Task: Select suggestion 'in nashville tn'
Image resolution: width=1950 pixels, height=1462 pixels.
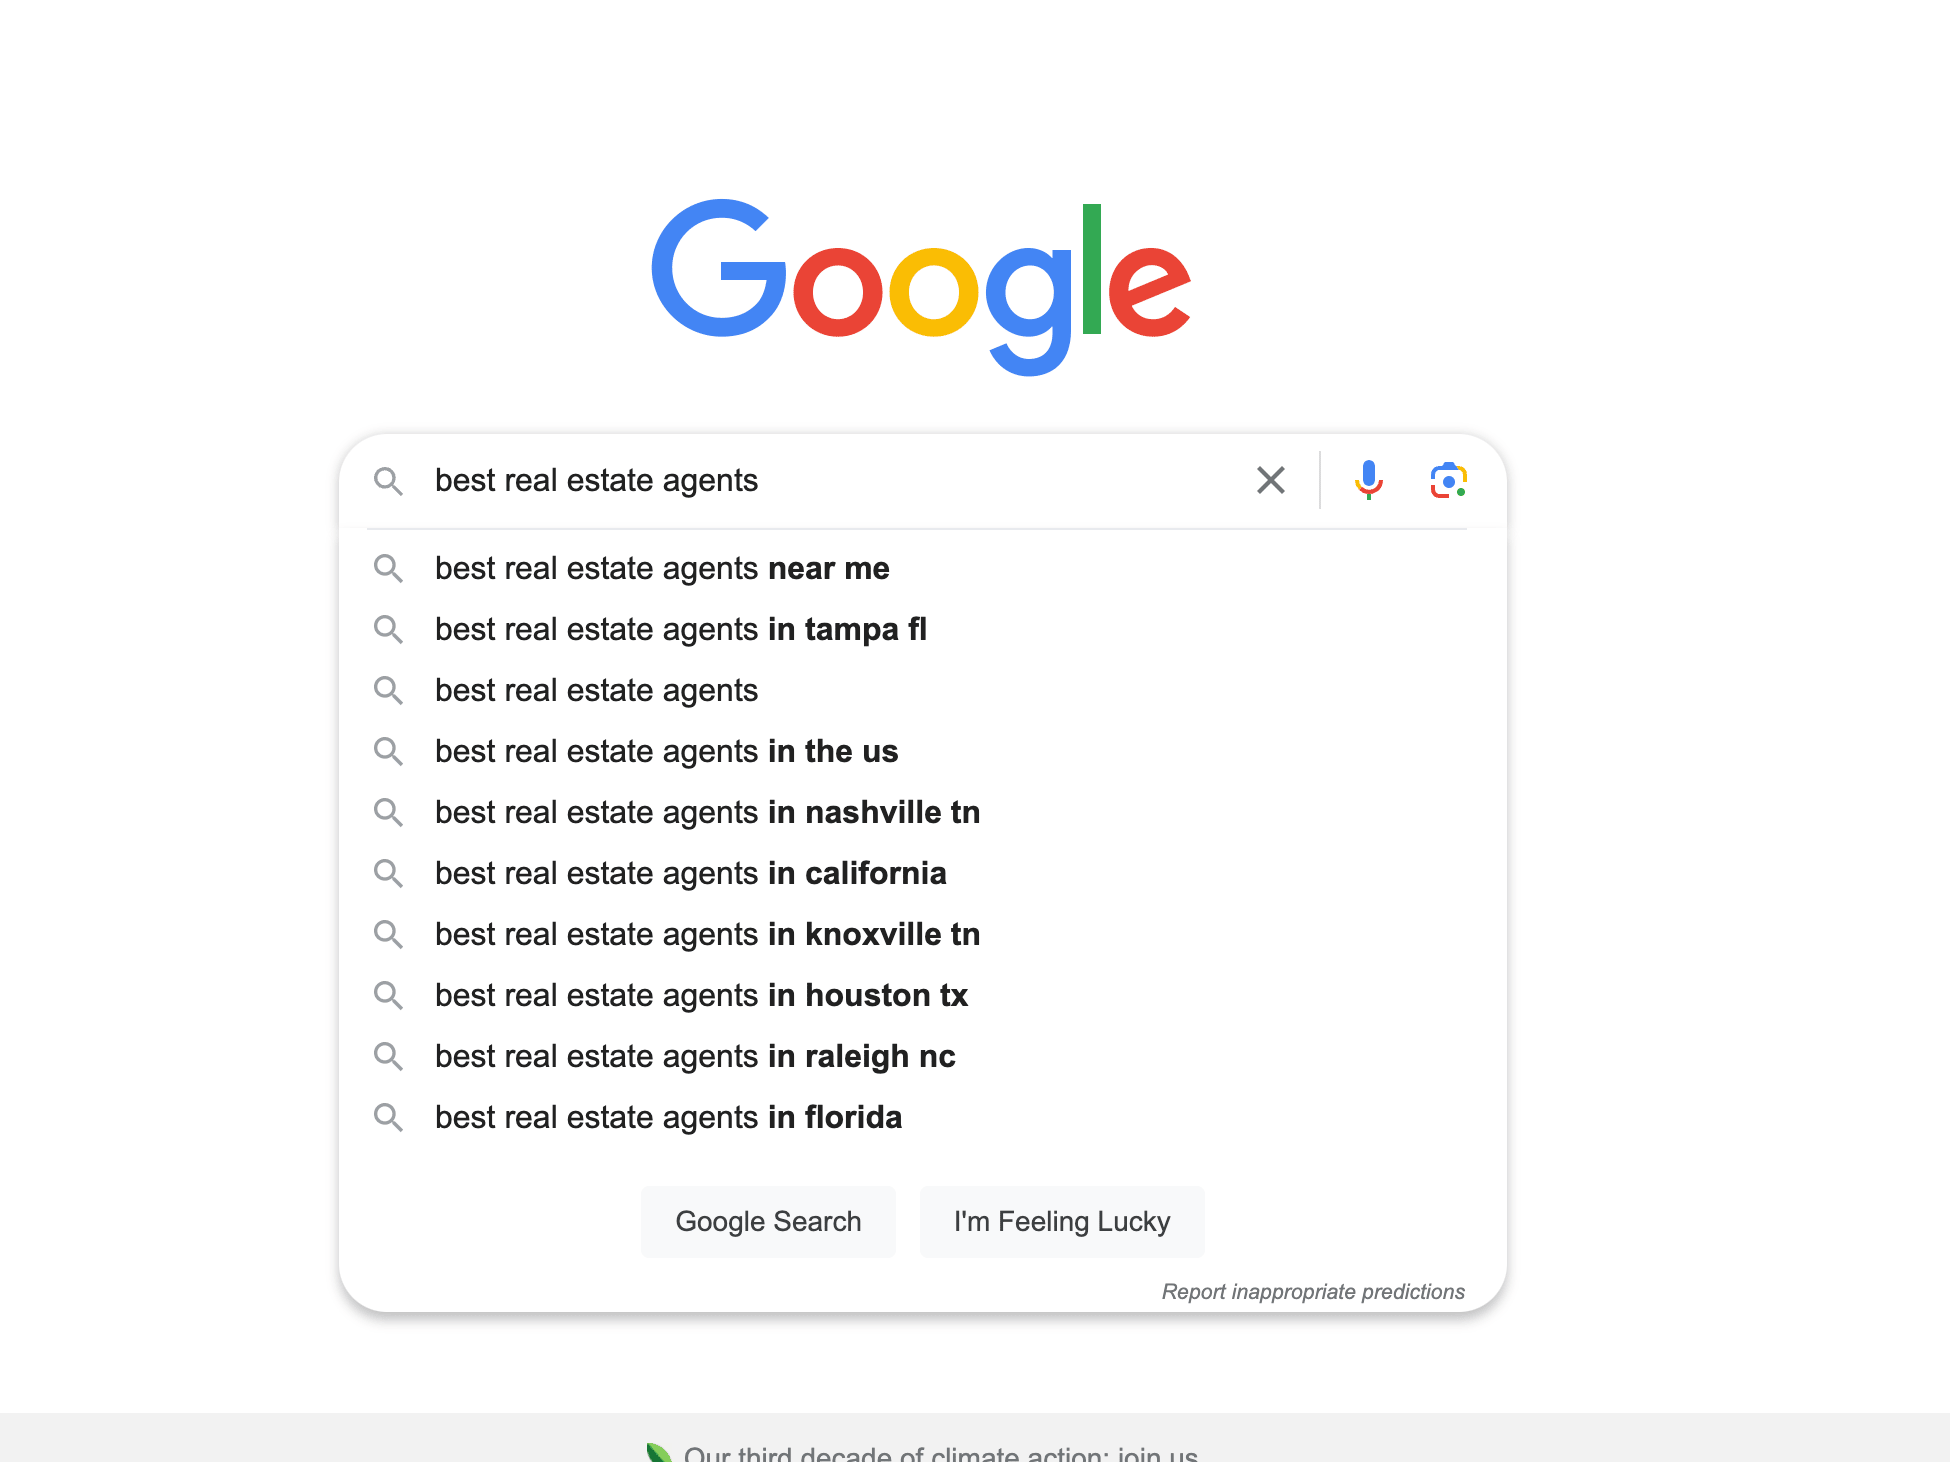Action: tap(922, 813)
